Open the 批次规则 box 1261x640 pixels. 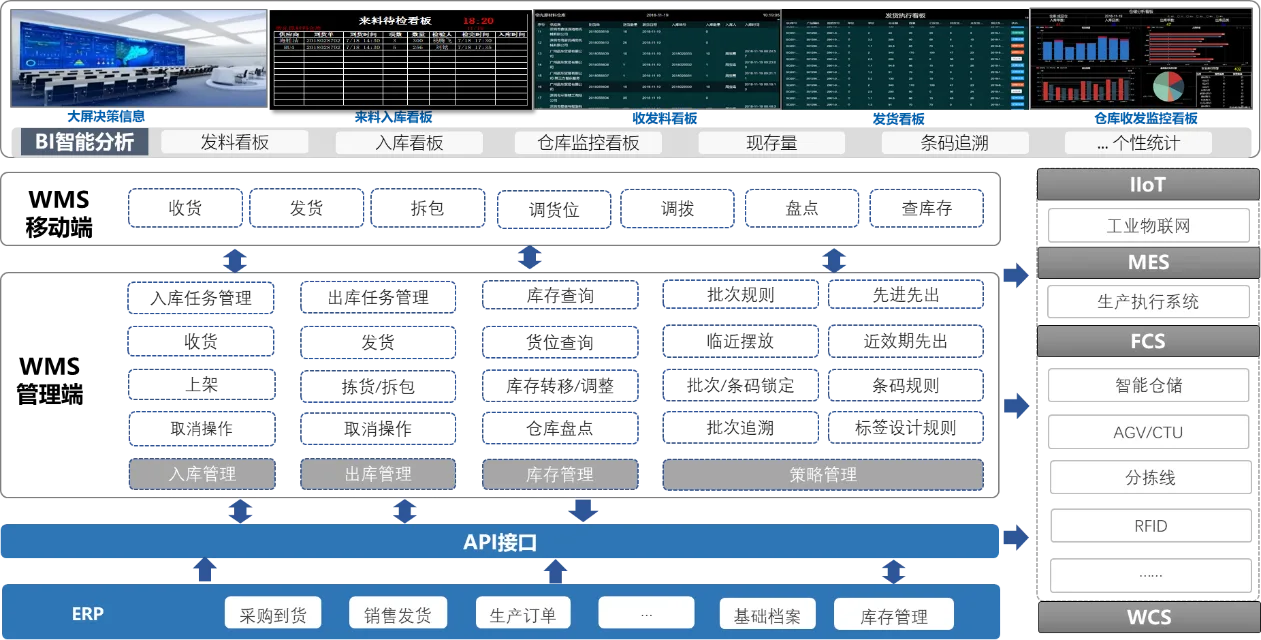point(740,295)
